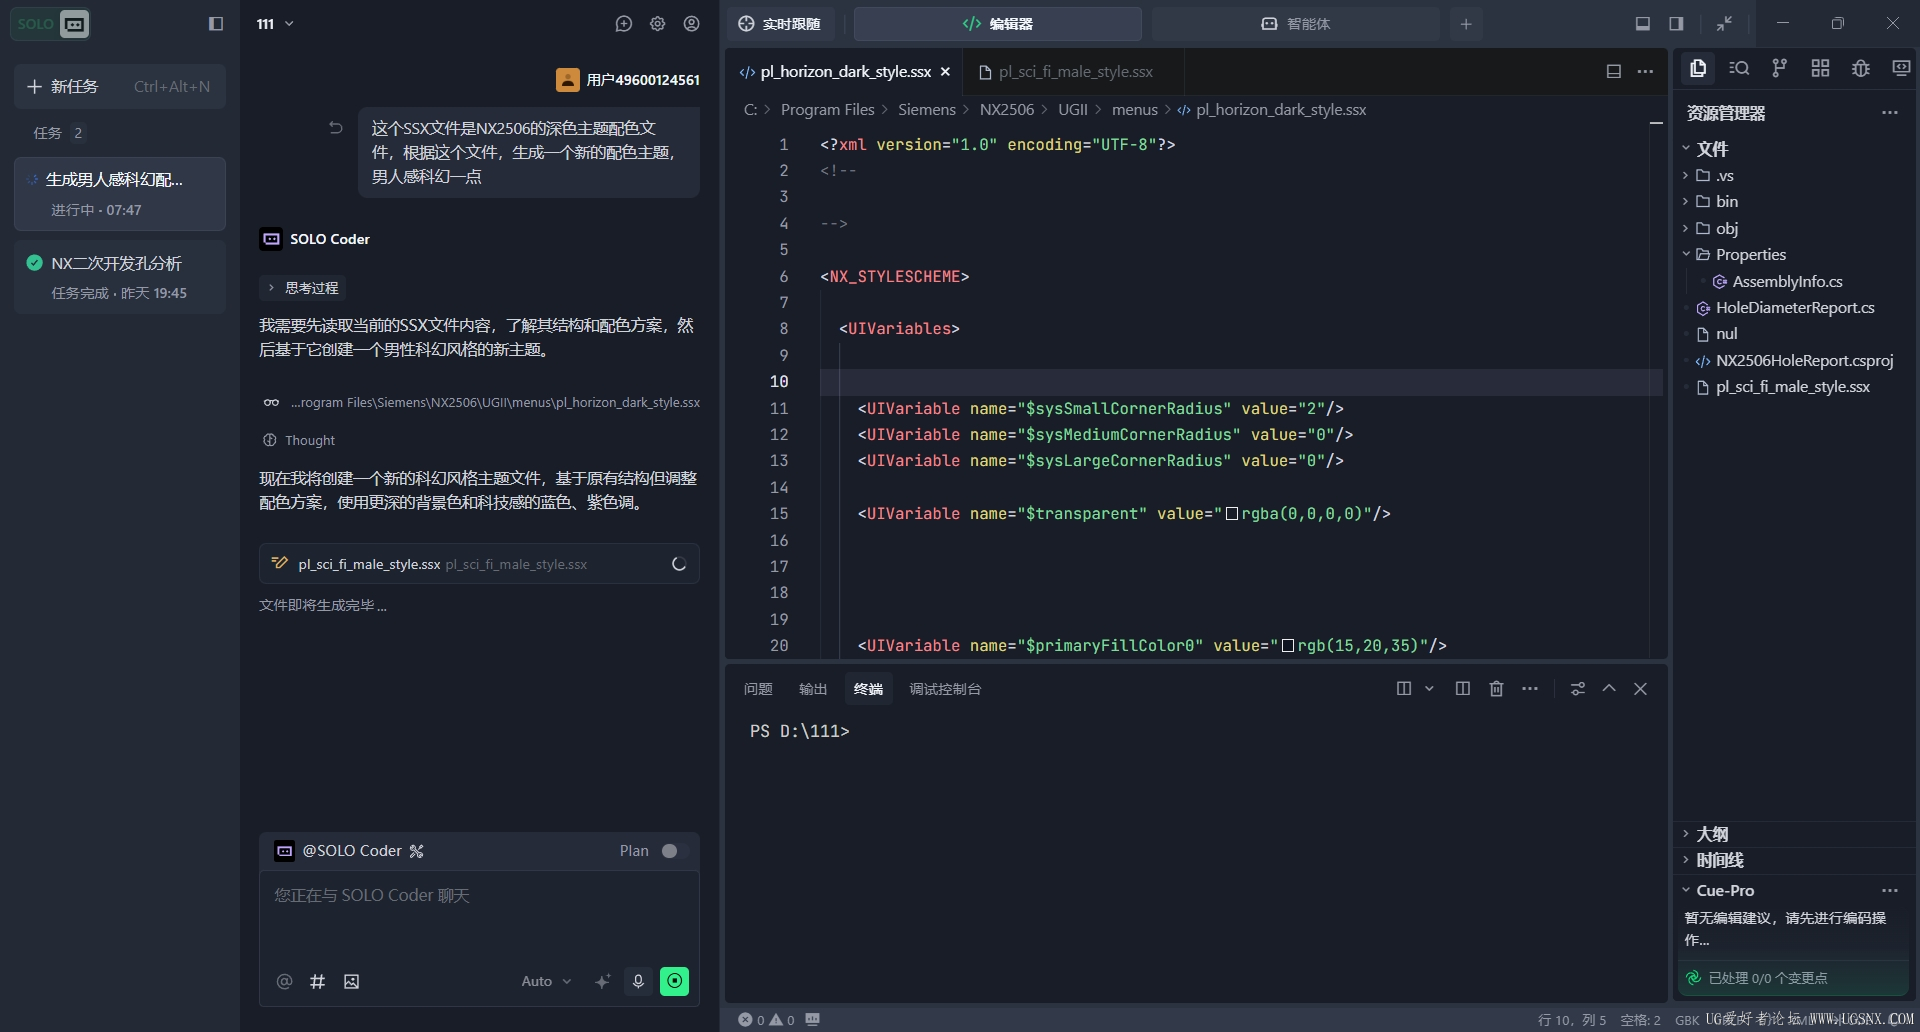
Task: Click the new chat icon in header
Action: pyautogui.click(x=623, y=24)
